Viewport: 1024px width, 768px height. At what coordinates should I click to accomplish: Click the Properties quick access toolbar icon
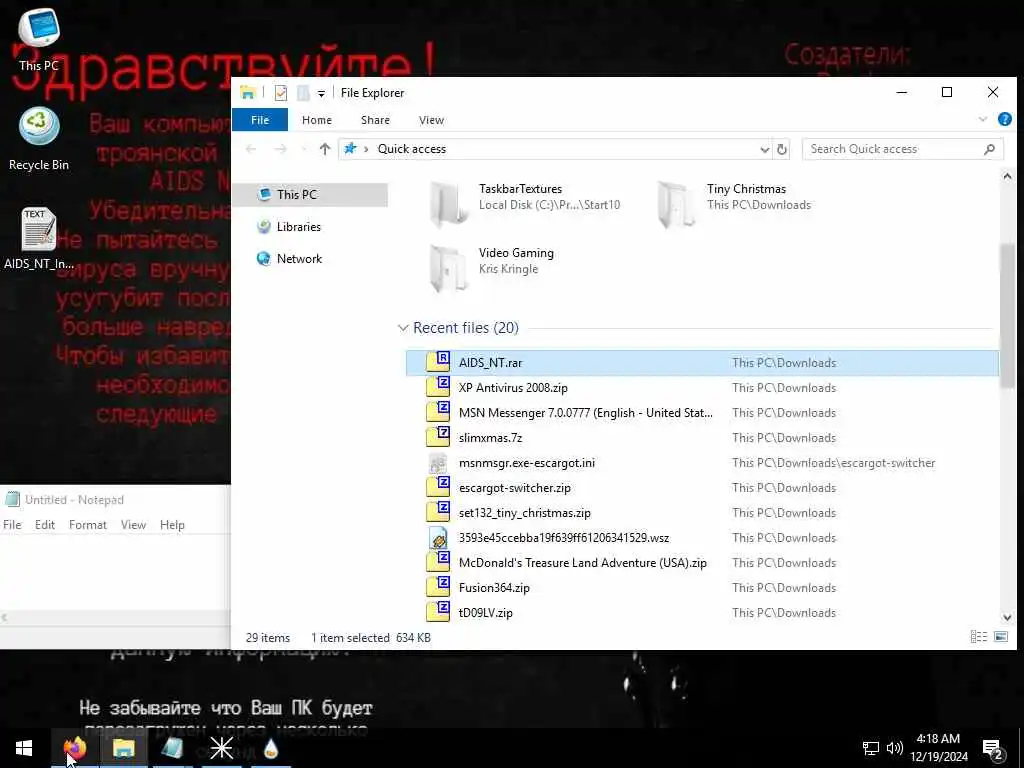[281, 93]
